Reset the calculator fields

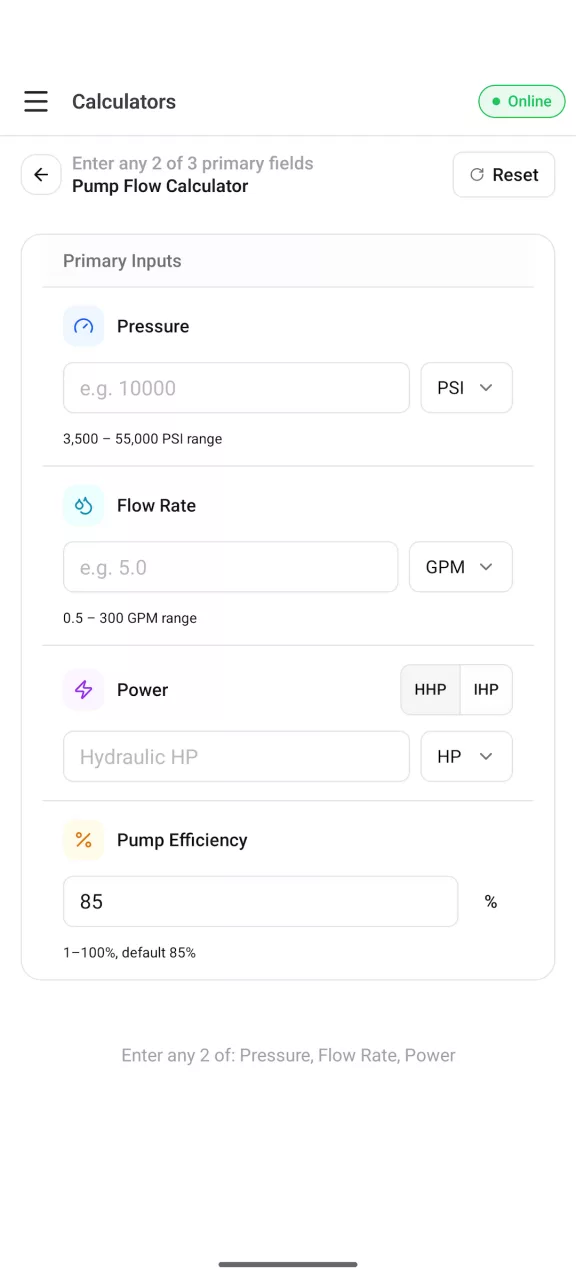coord(504,175)
